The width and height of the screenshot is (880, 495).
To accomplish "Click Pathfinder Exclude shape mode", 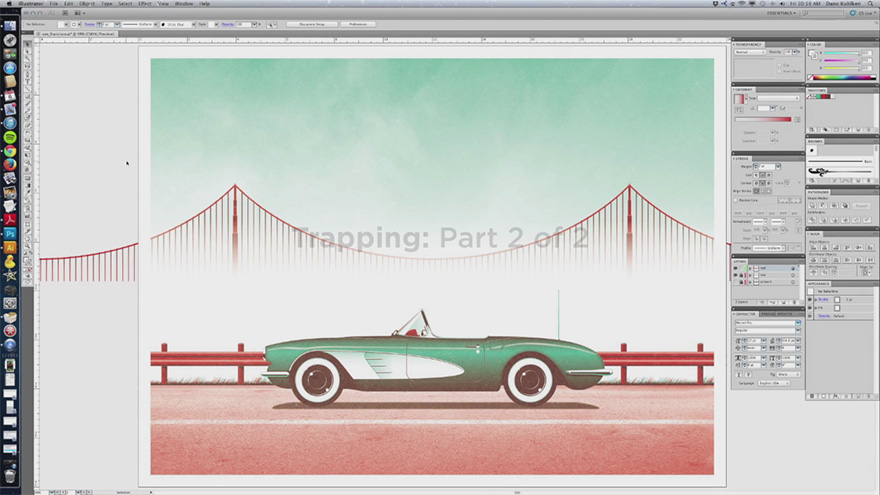I will click(x=845, y=206).
